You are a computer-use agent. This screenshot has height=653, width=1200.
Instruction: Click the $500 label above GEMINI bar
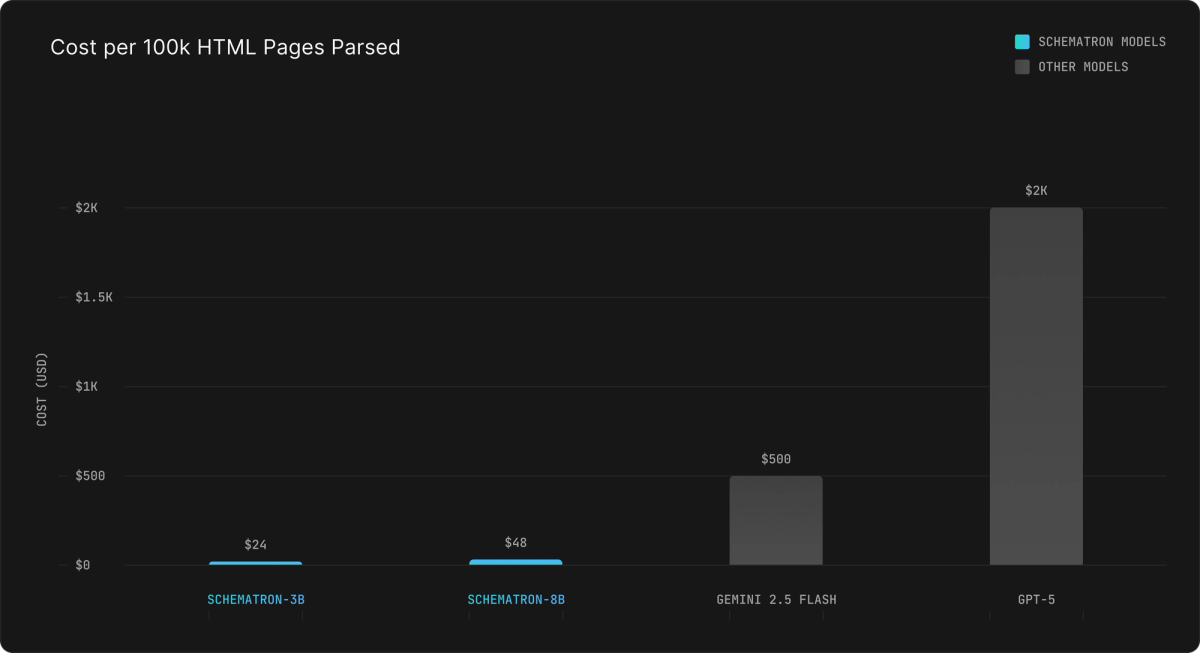776,459
